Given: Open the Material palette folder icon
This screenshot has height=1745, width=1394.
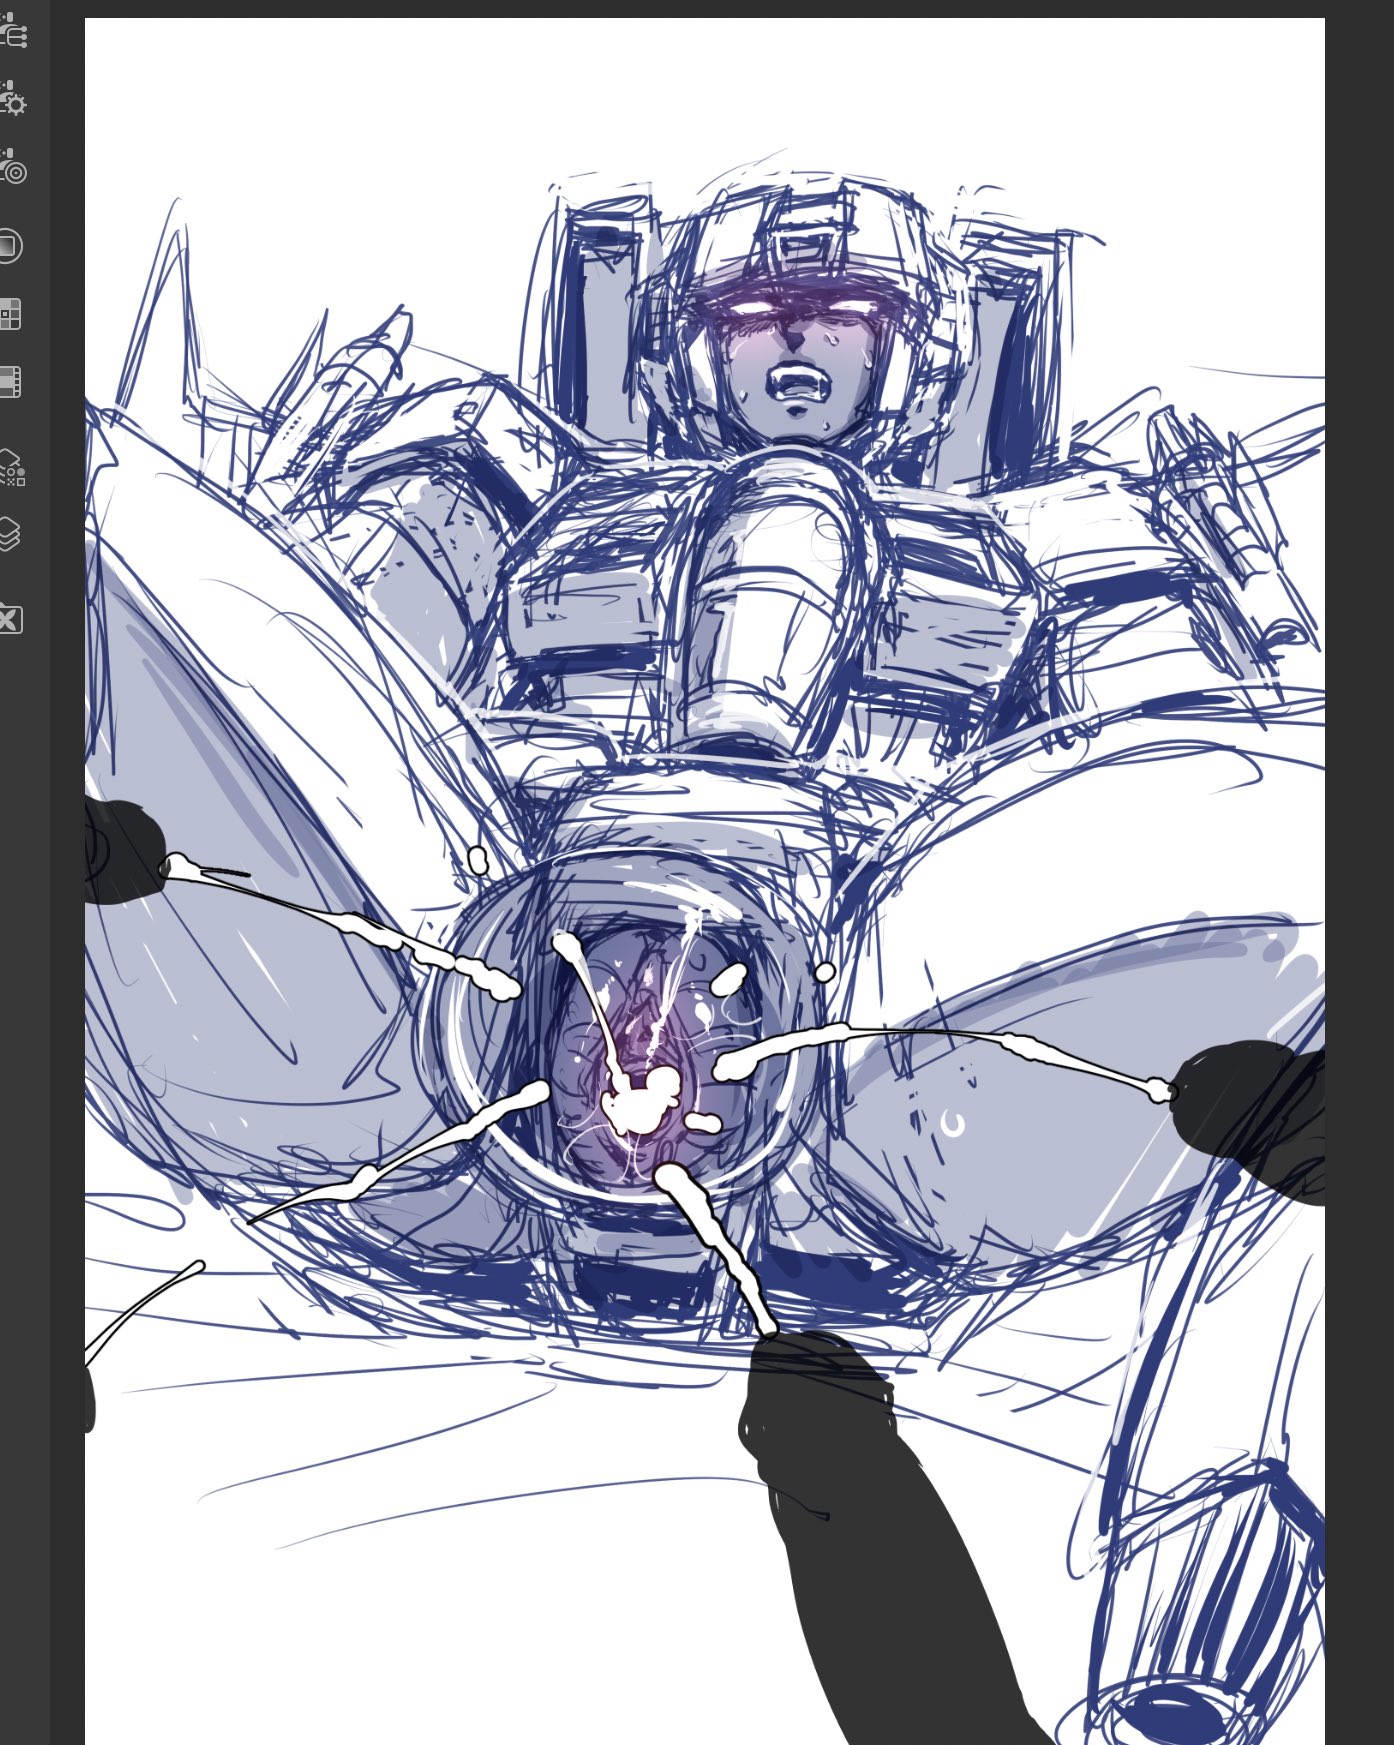Looking at the screenshot, I should [x=9, y=619].
